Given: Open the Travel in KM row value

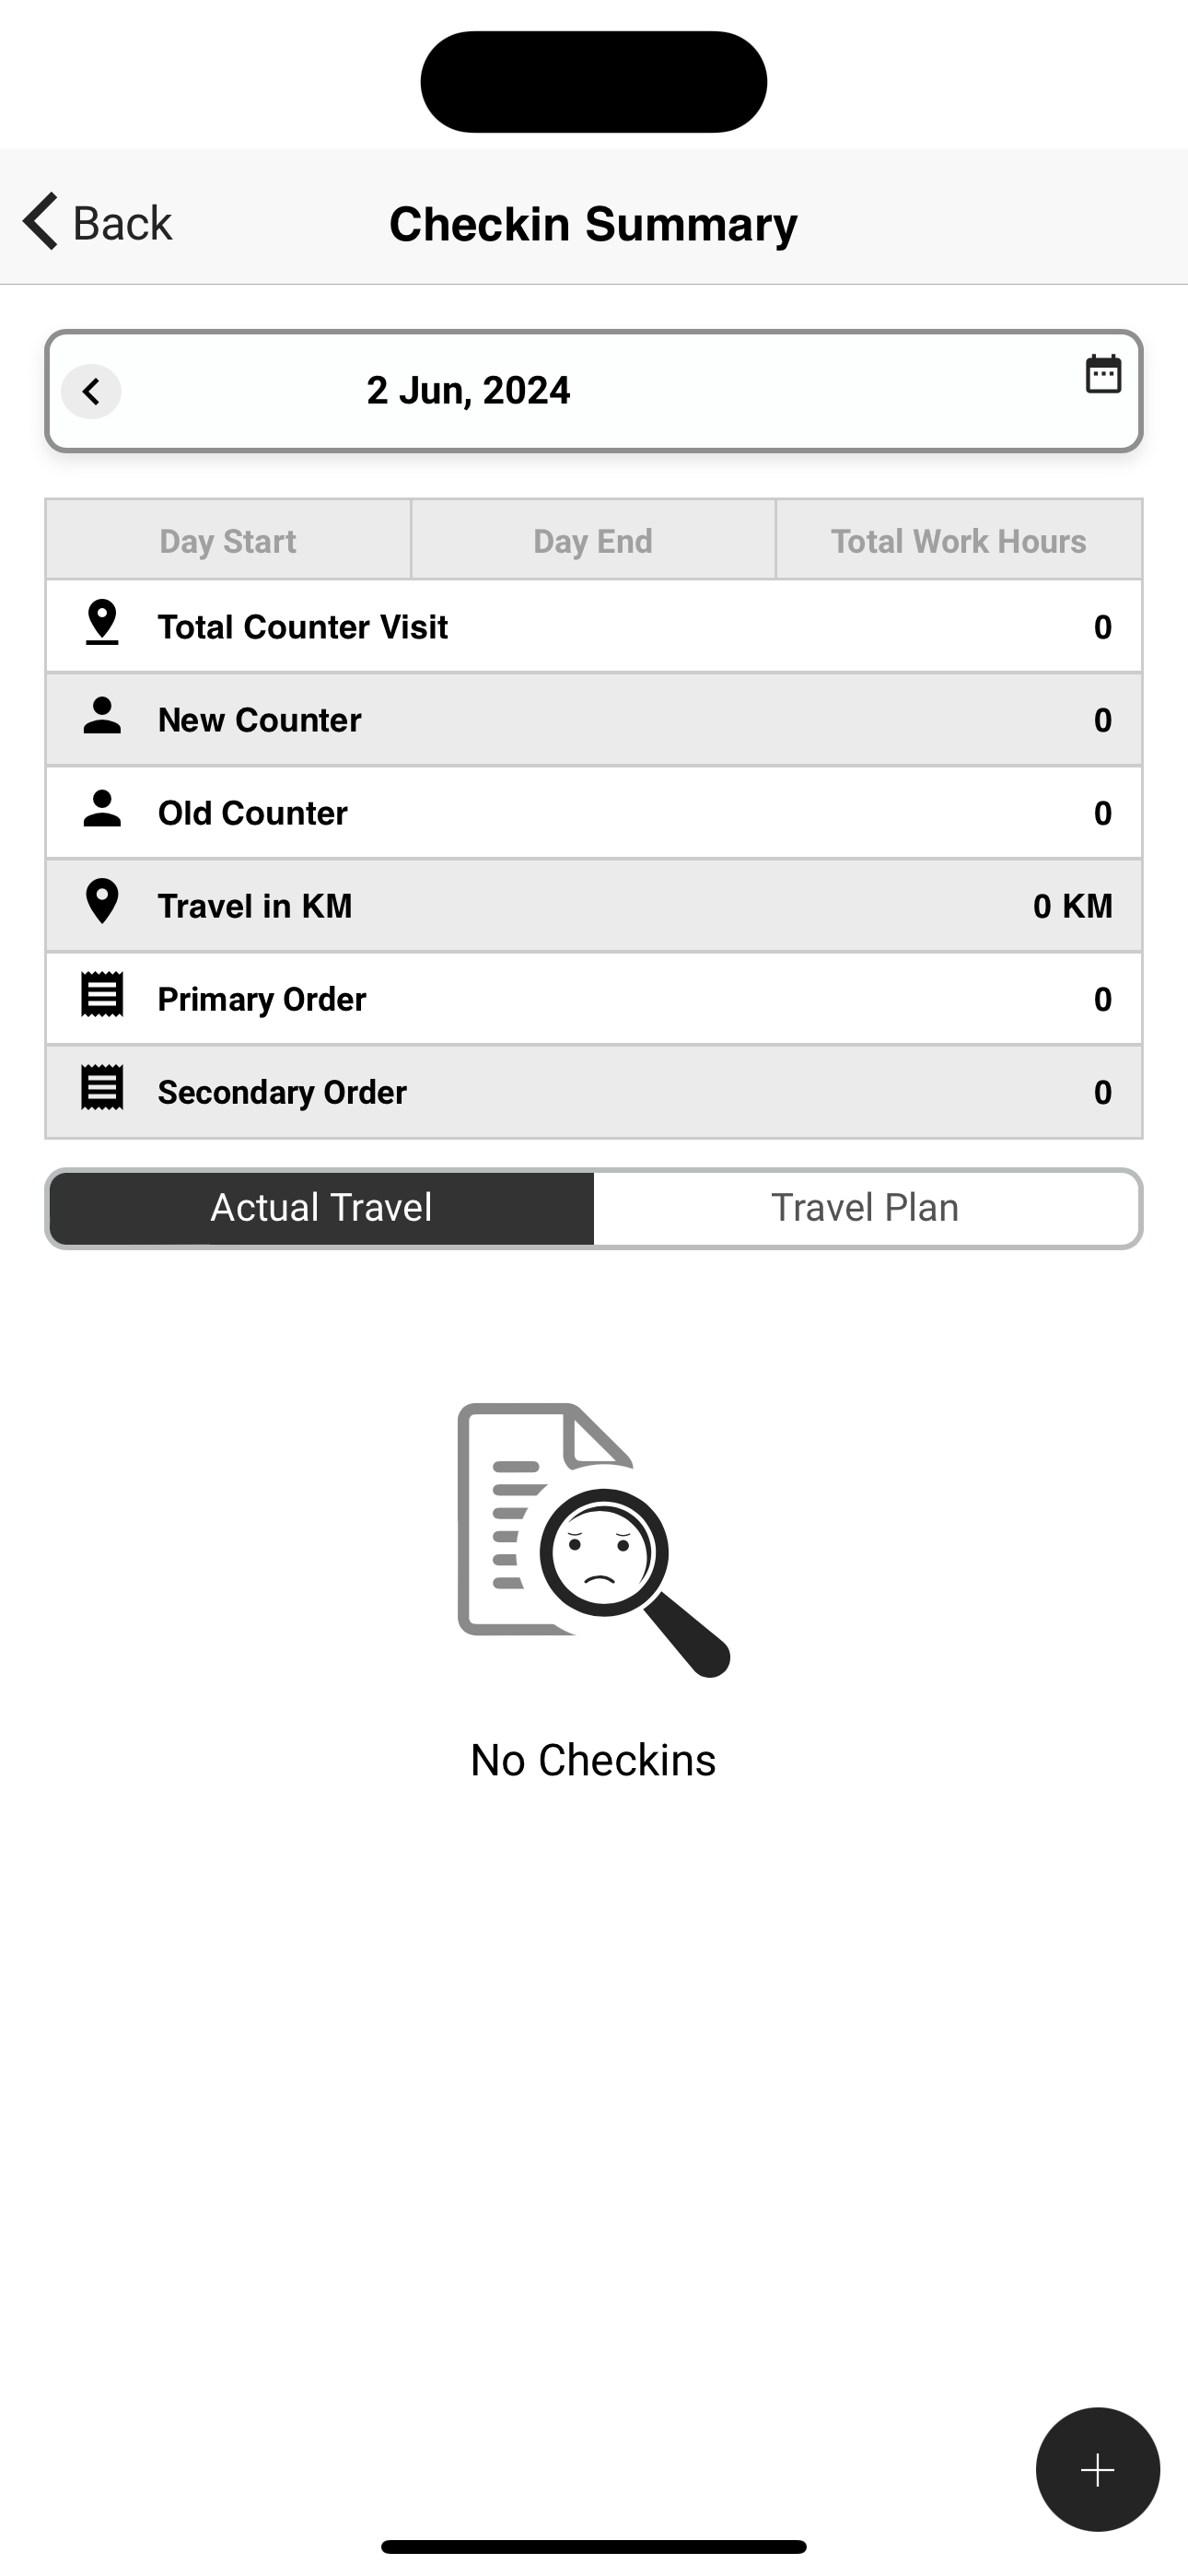Looking at the screenshot, I should (1073, 906).
